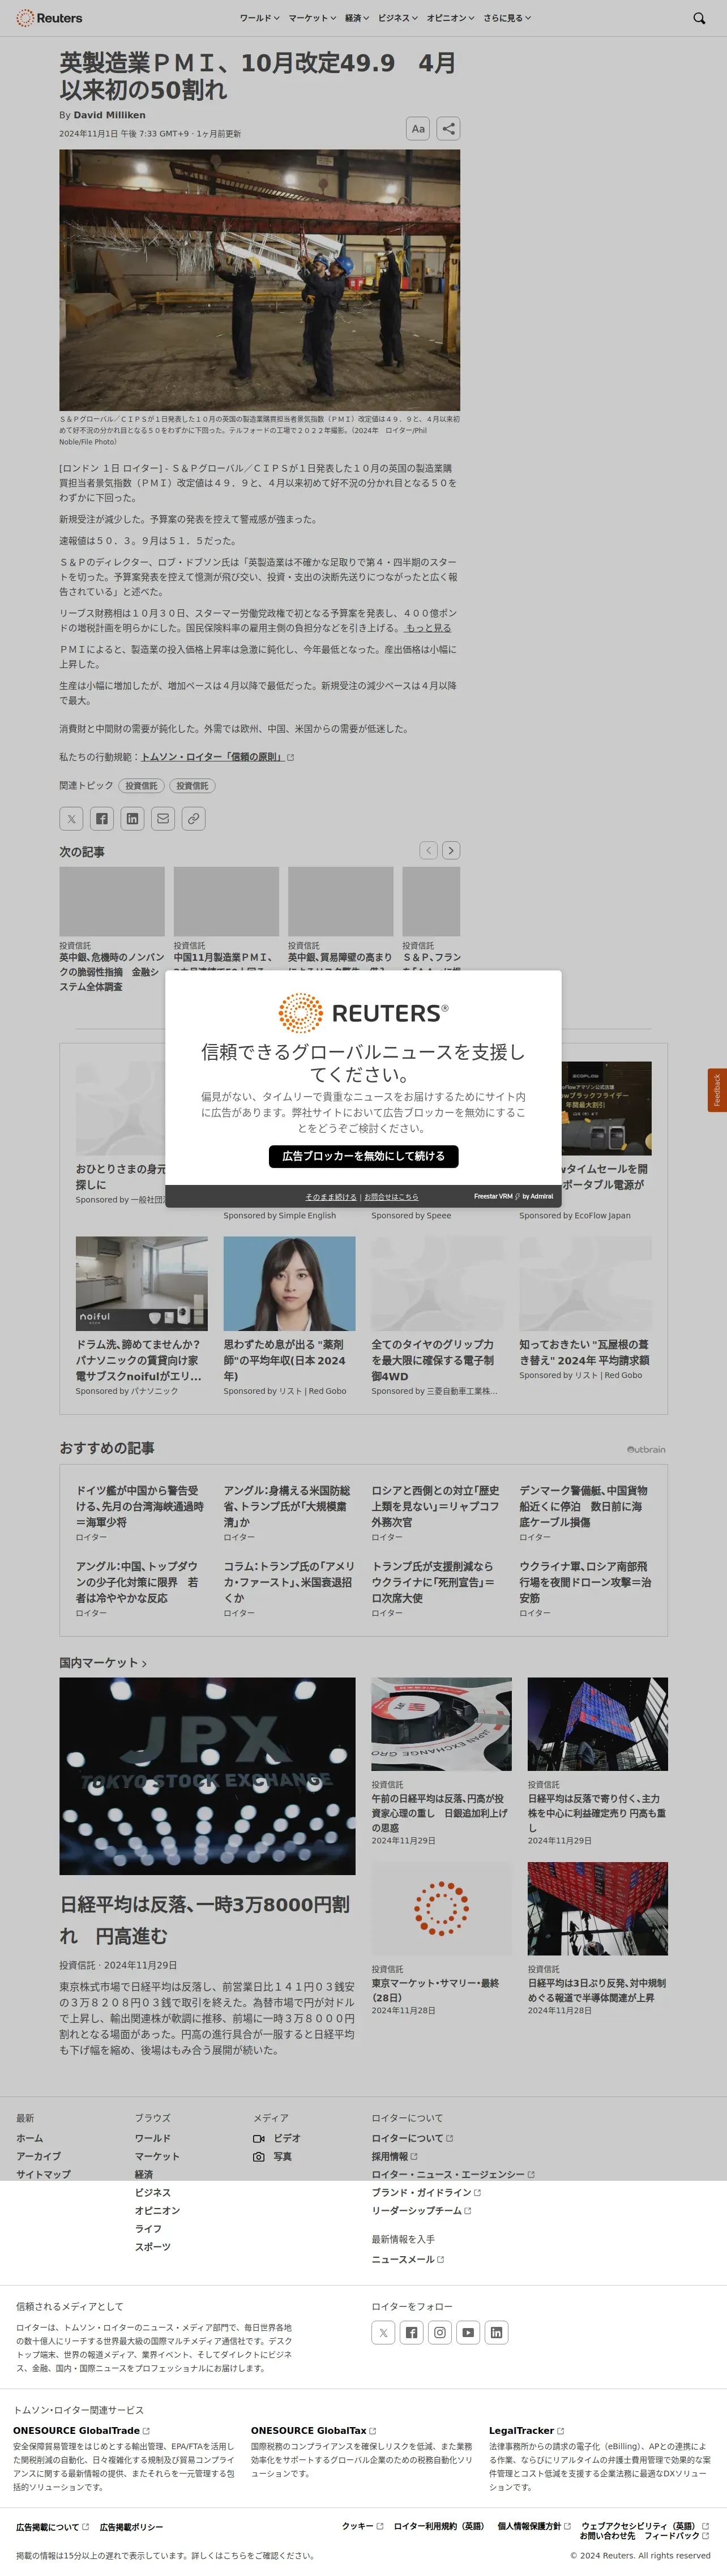Open the search magnifier icon in header
This screenshot has width=727, height=2576.
(699, 18)
